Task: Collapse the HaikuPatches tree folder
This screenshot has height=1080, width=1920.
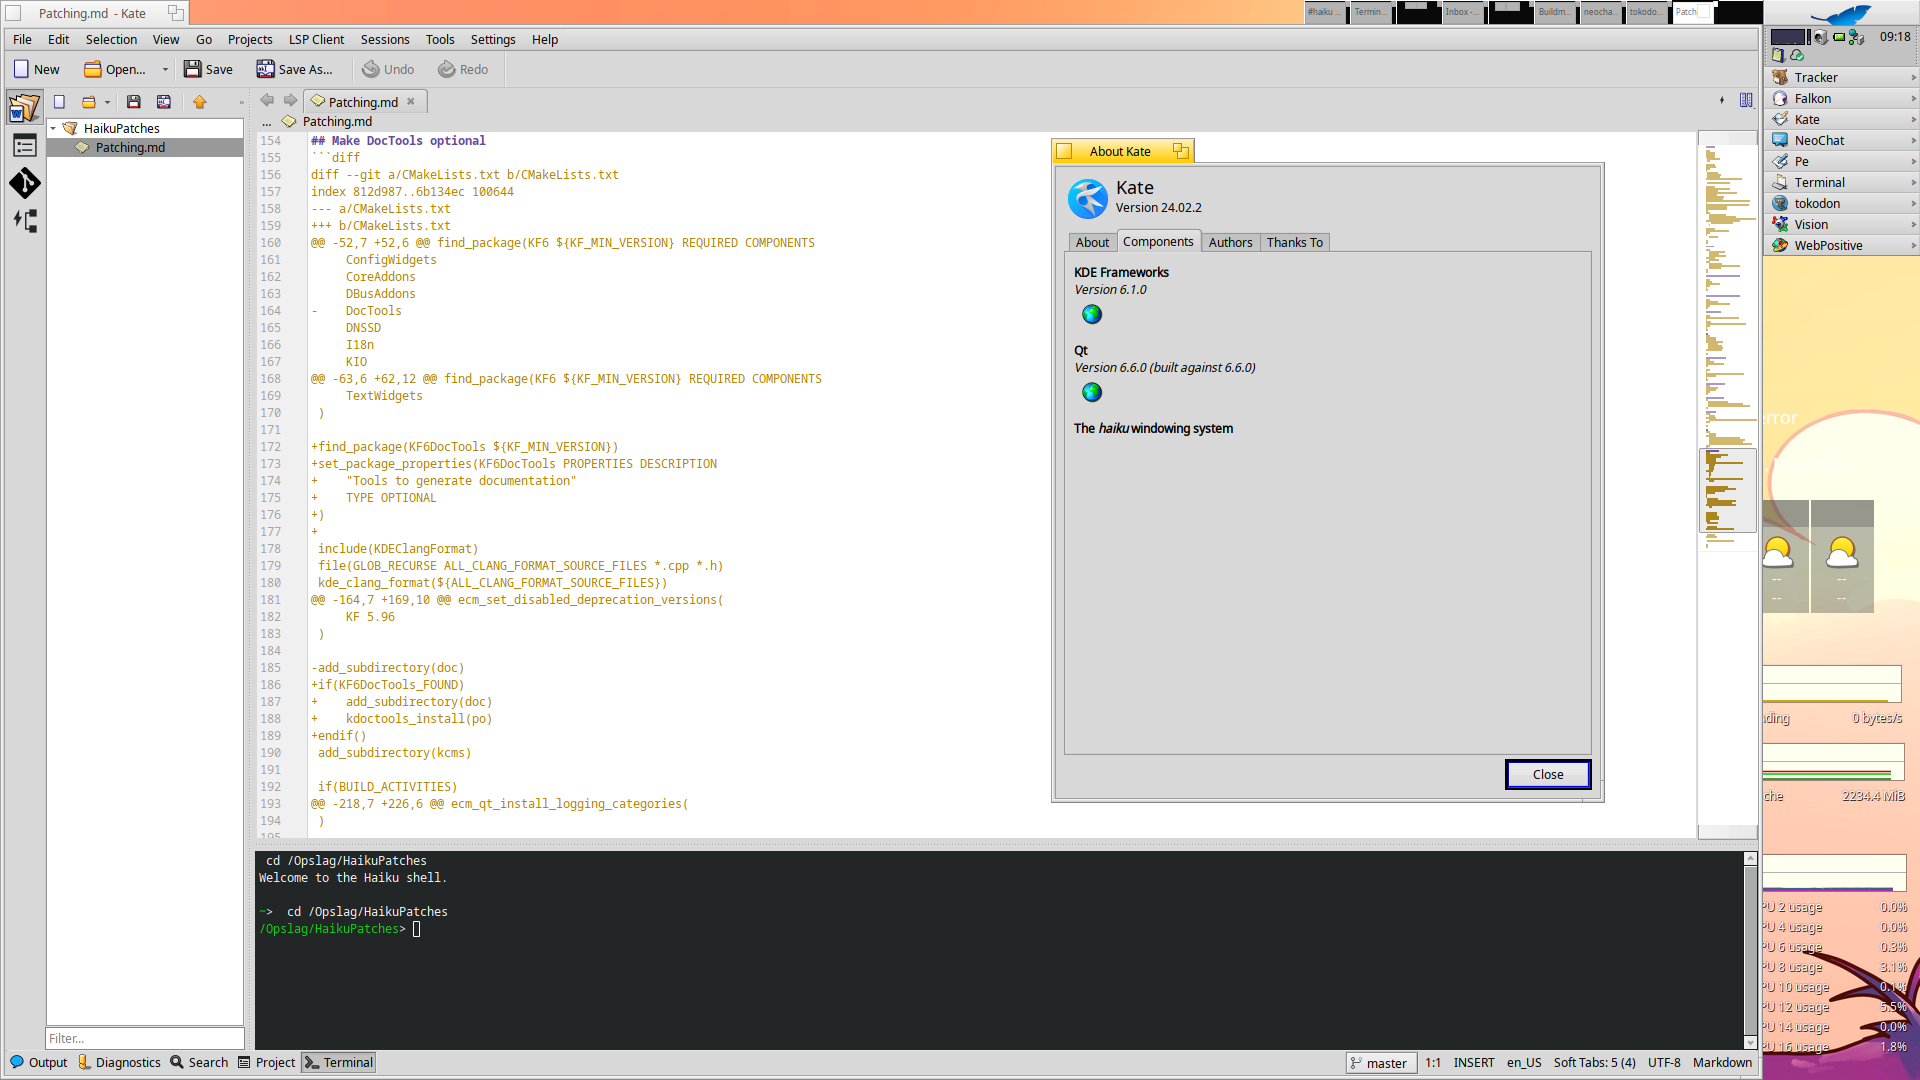Action: tap(53, 128)
